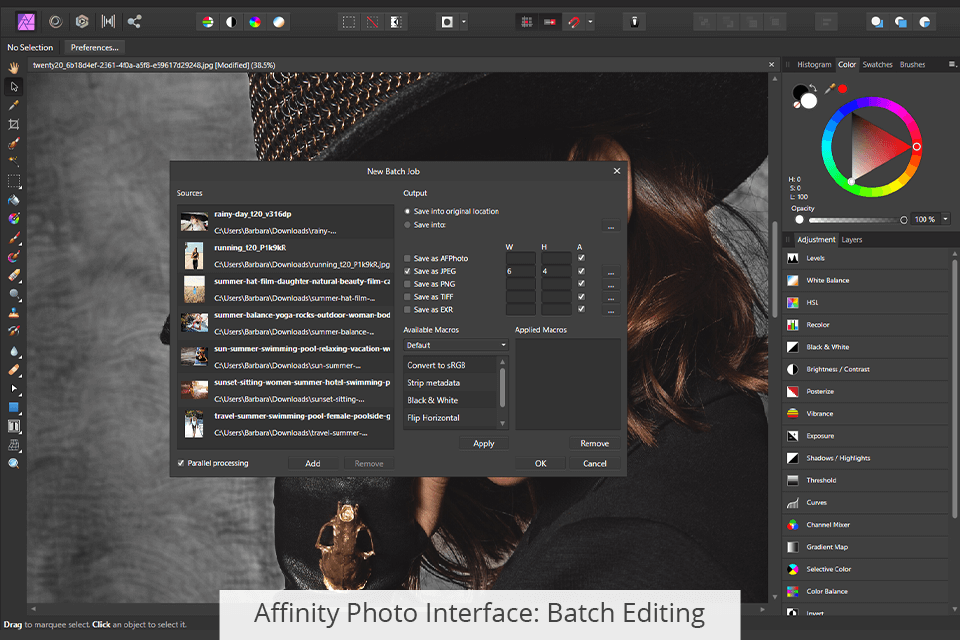Select rainy-day_t20_v316dp source thumbnail
960x640 pixels.
coord(194,222)
